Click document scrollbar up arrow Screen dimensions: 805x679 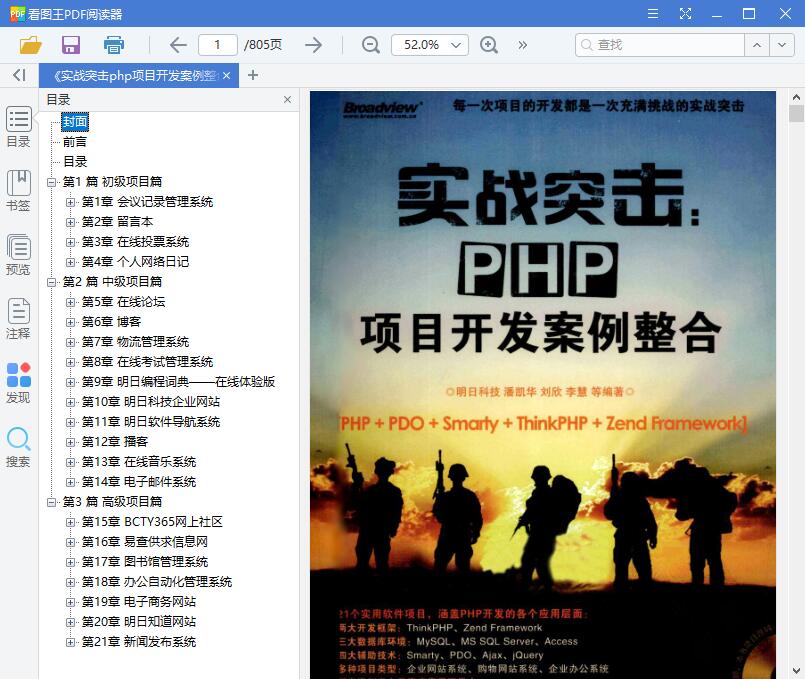[796, 96]
